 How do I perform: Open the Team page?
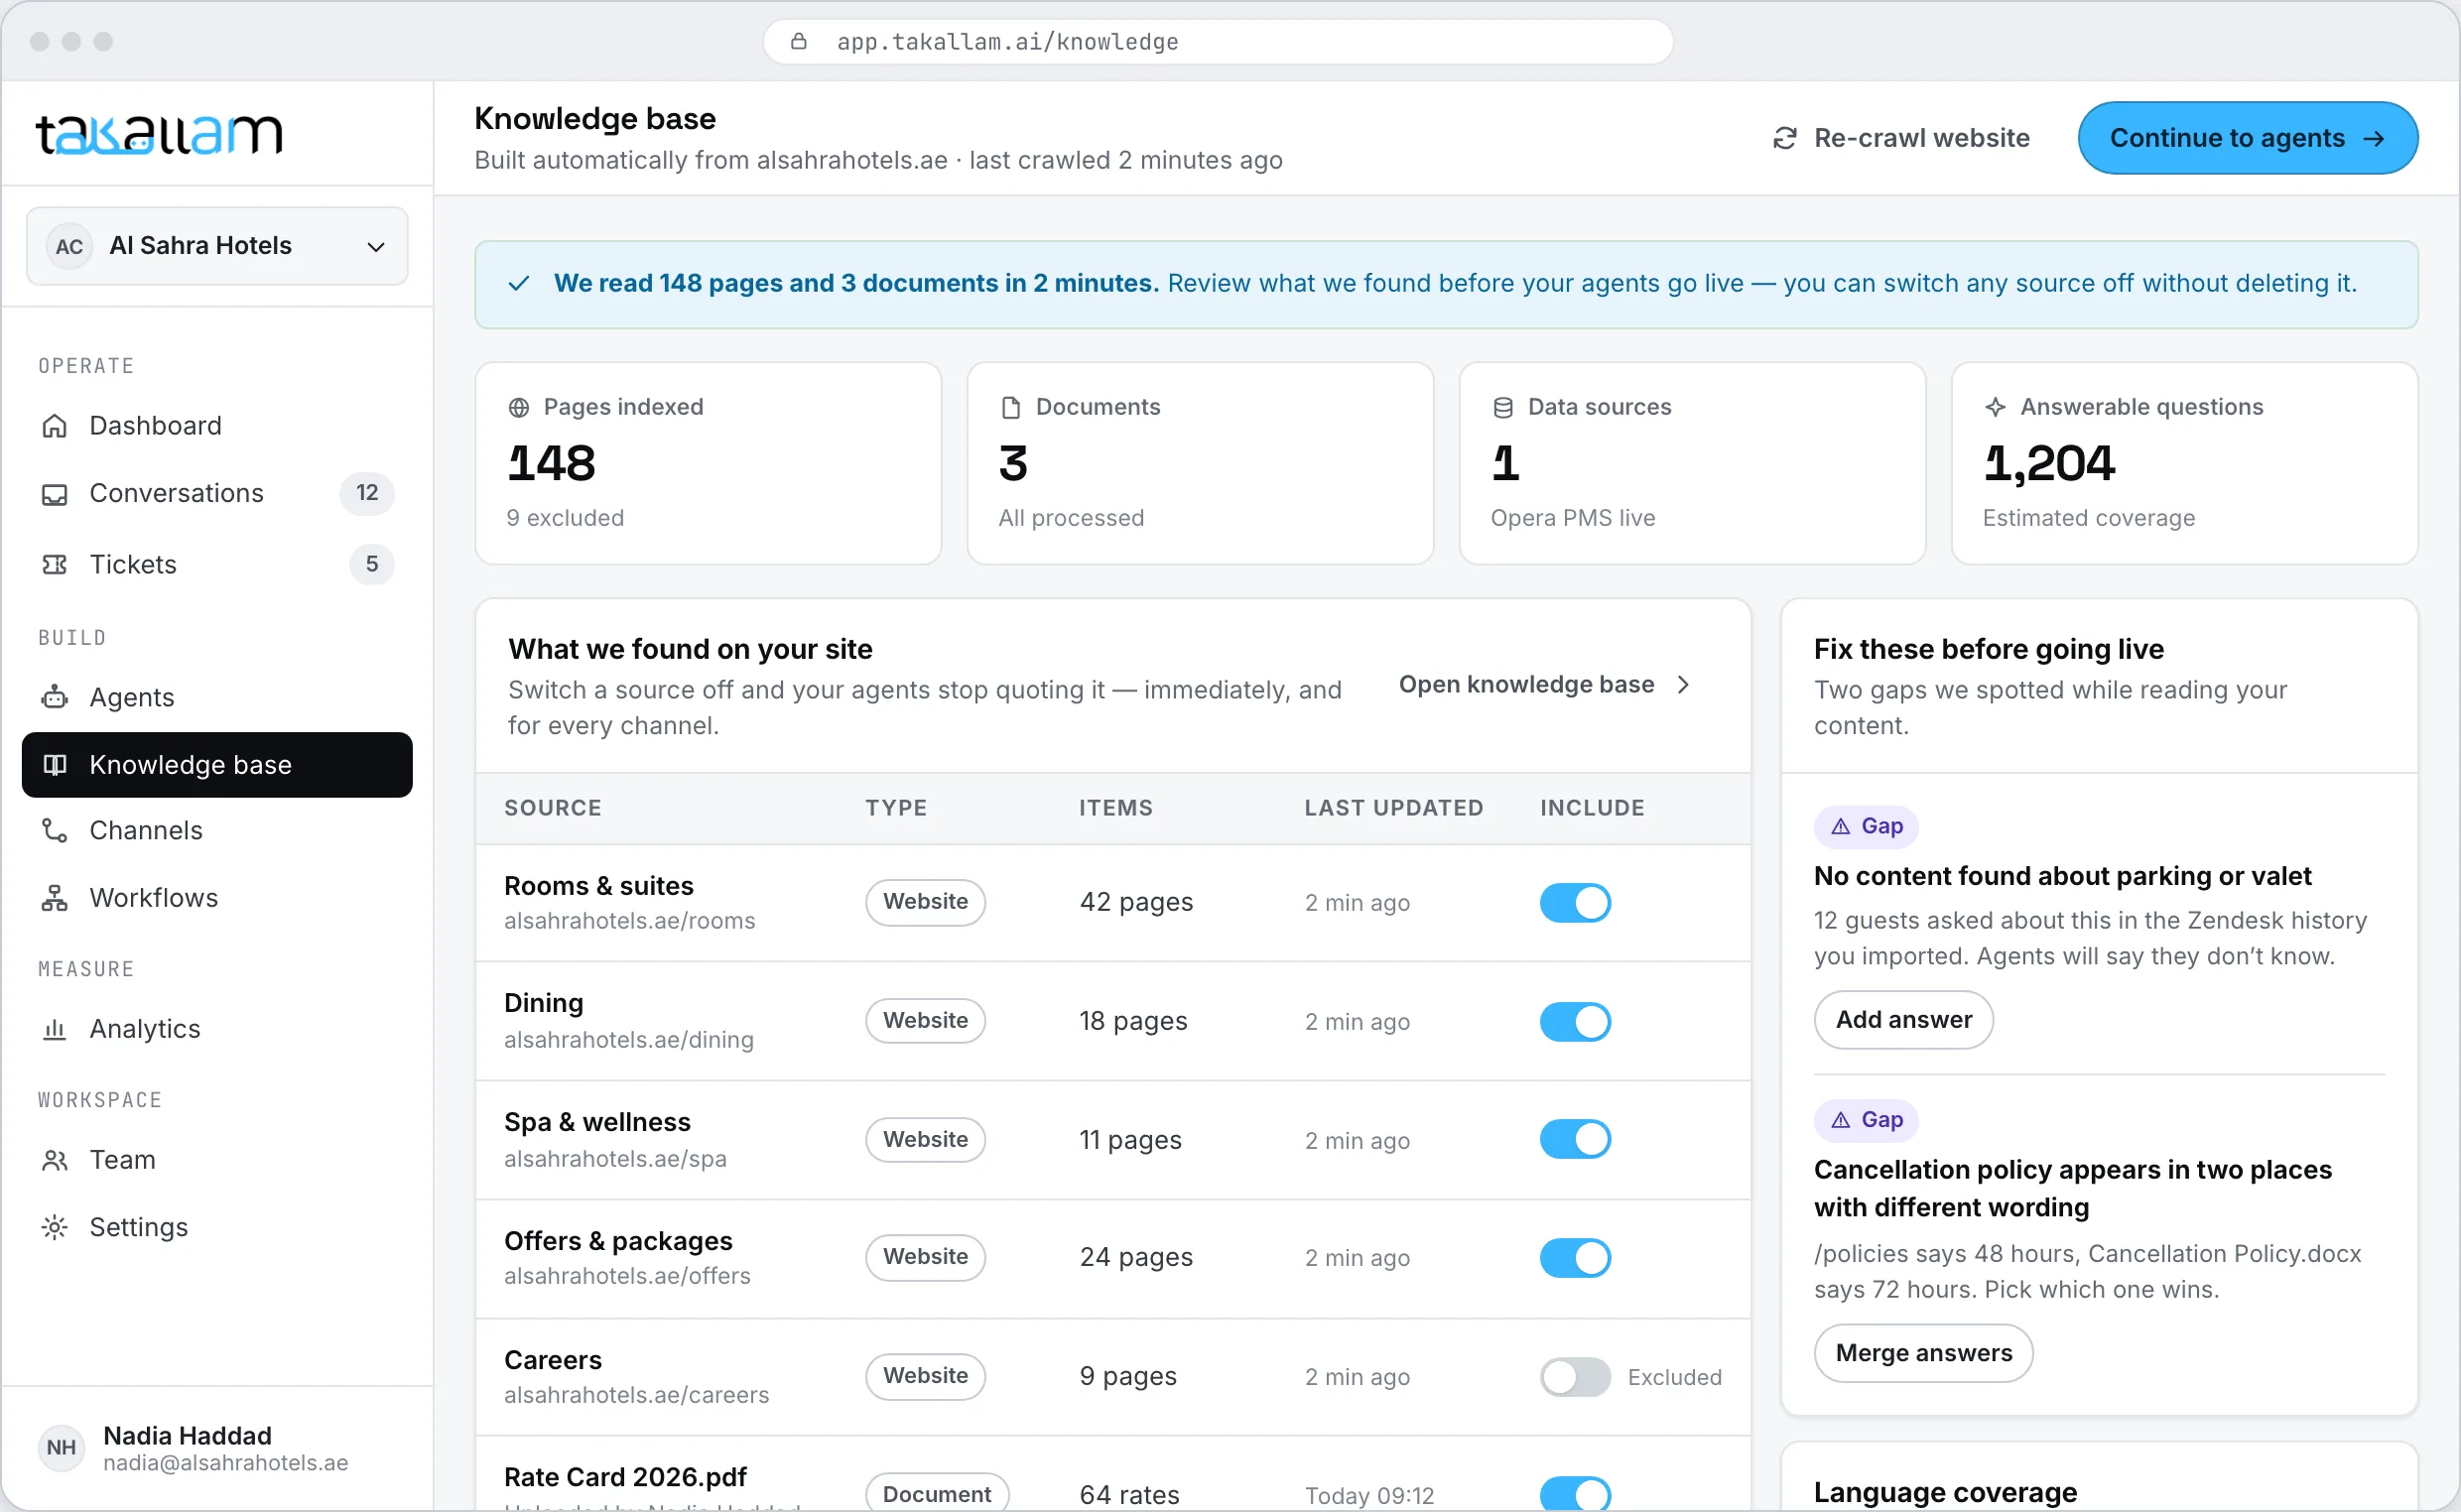coord(217,1160)
